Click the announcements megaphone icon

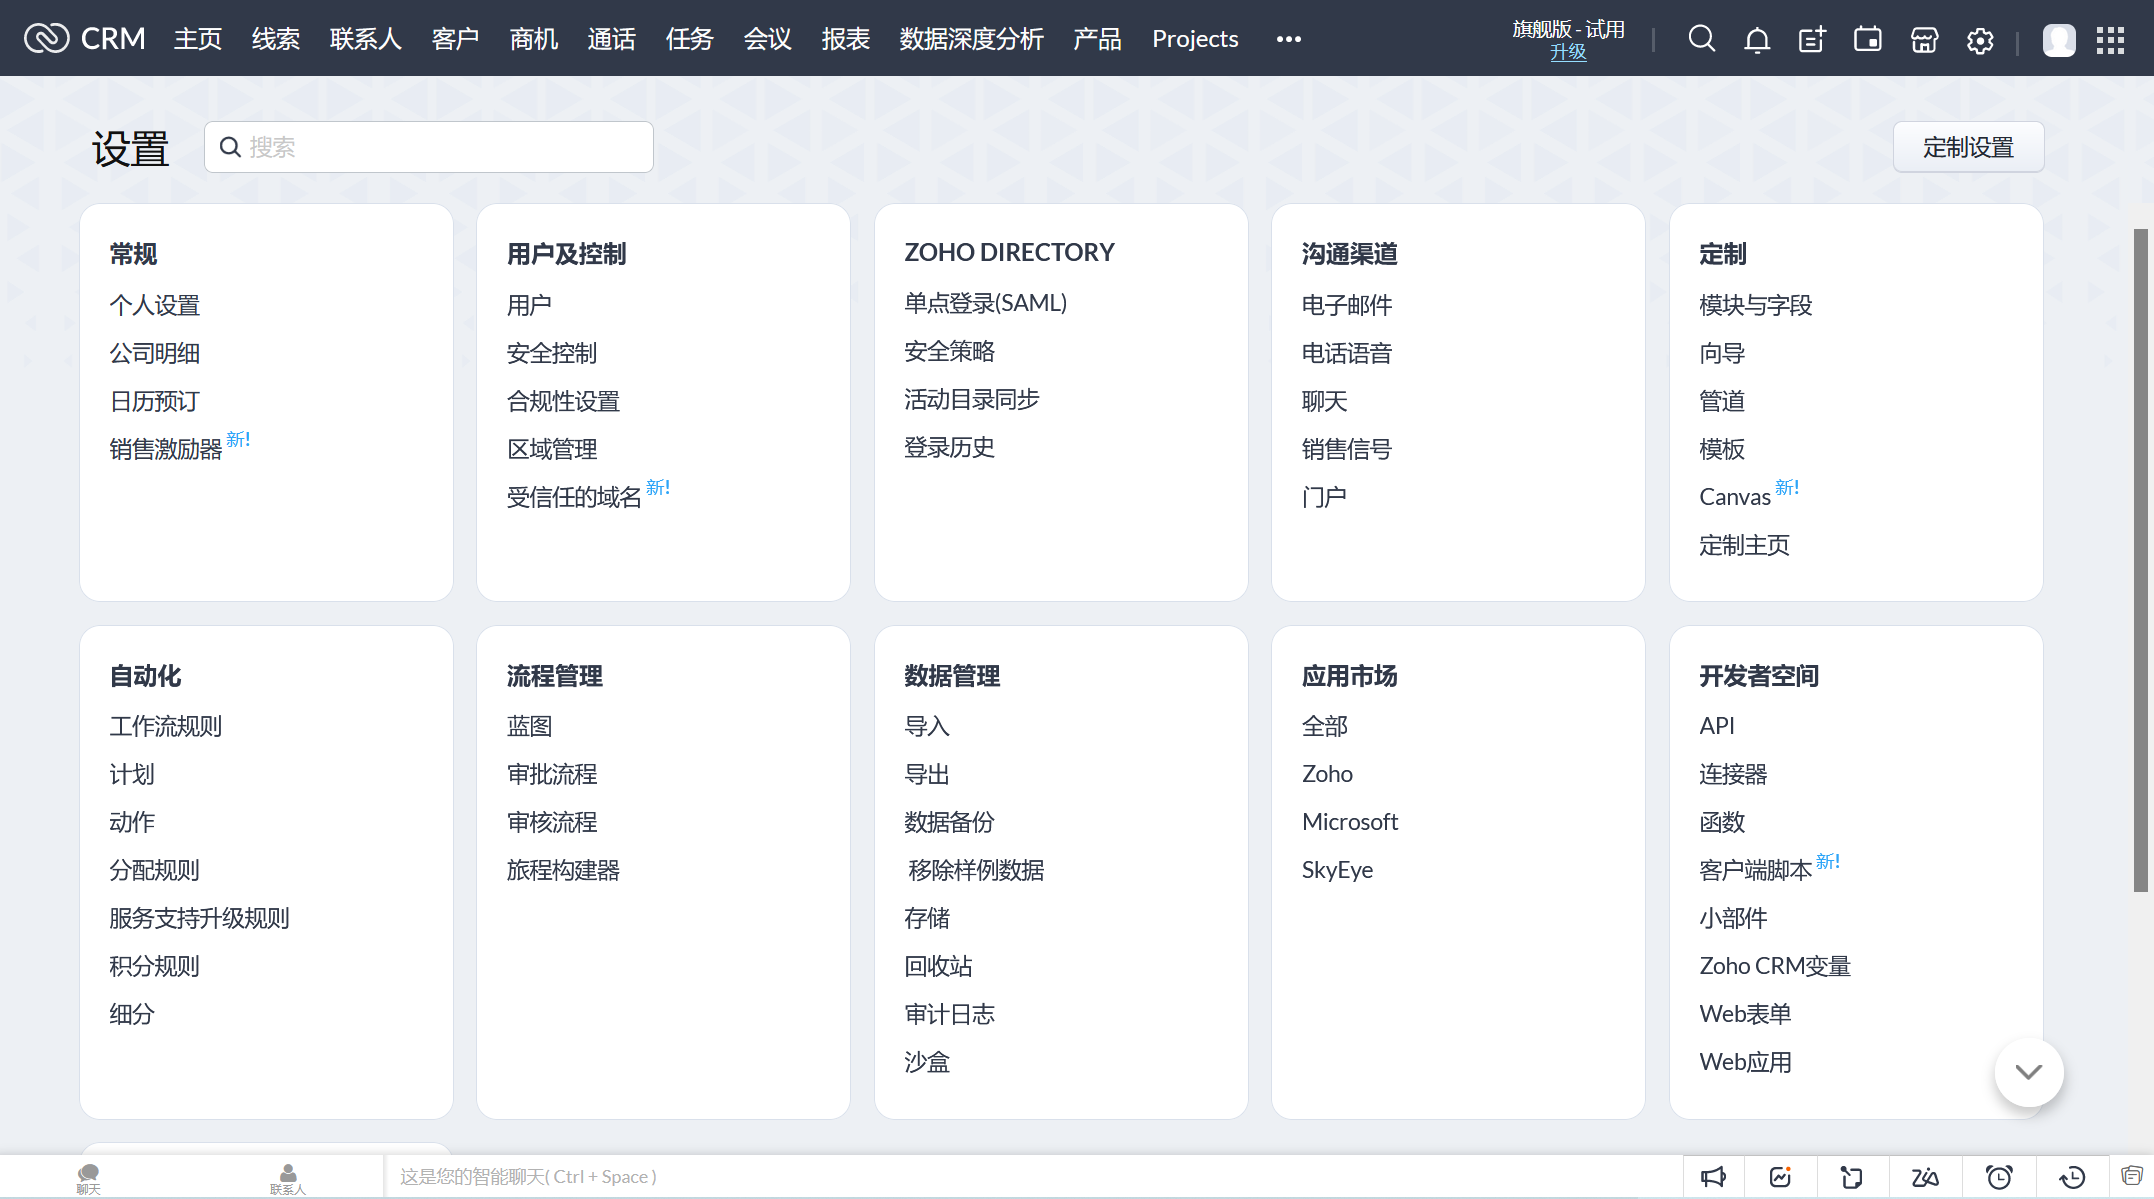(1713, 1177)
